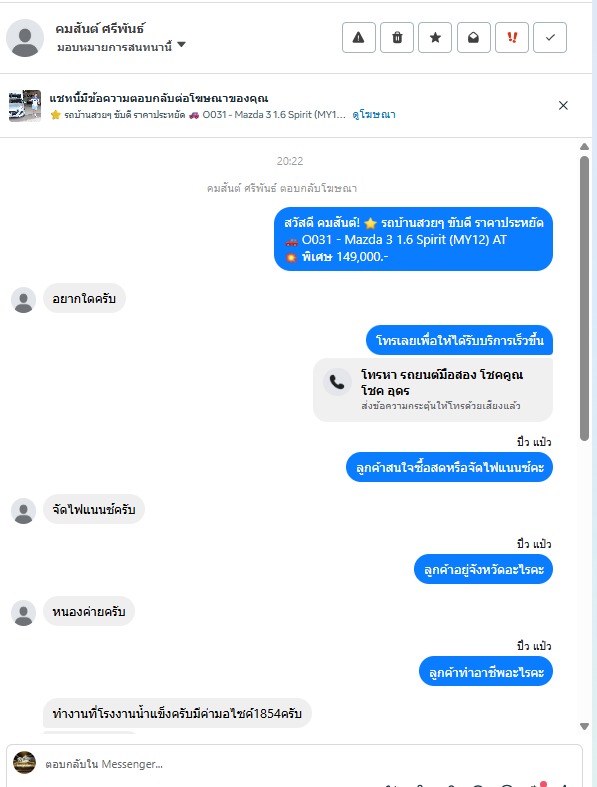Screen dimensions: 597x787
Task: Mark conversation done with checkmark icon
Action: click(x=550, y=38)
